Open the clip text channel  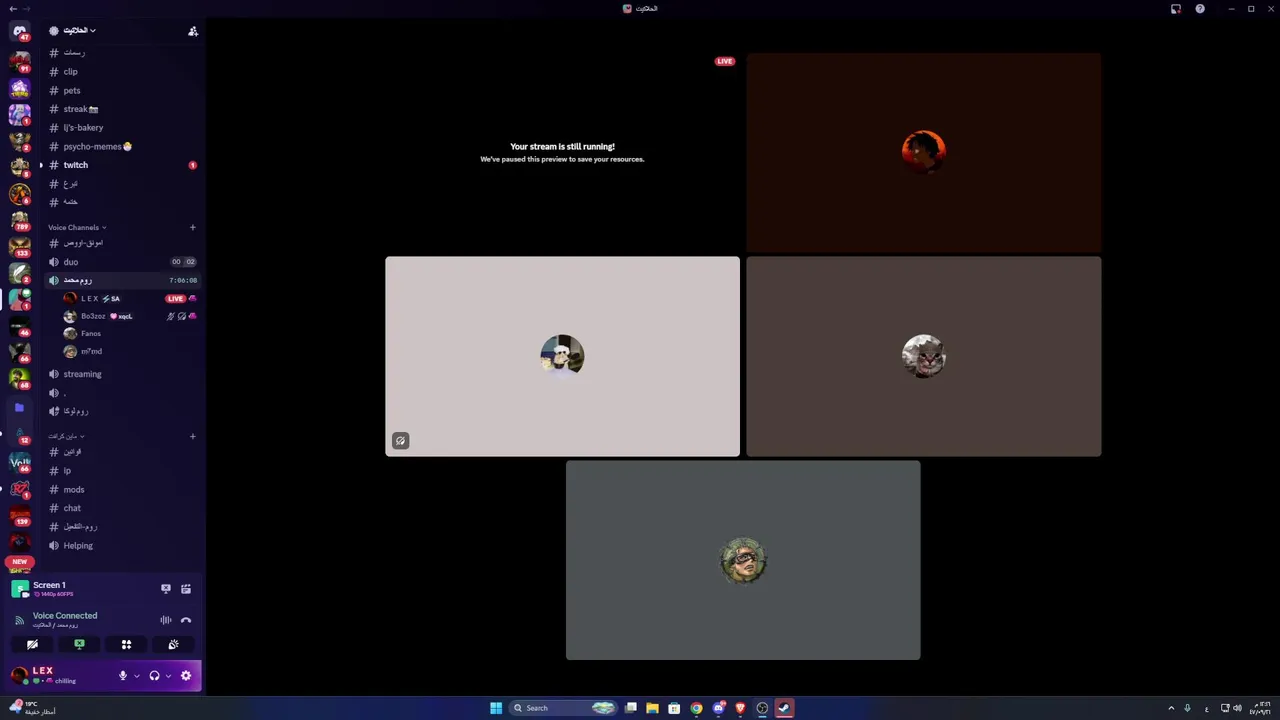click(122, 72)
